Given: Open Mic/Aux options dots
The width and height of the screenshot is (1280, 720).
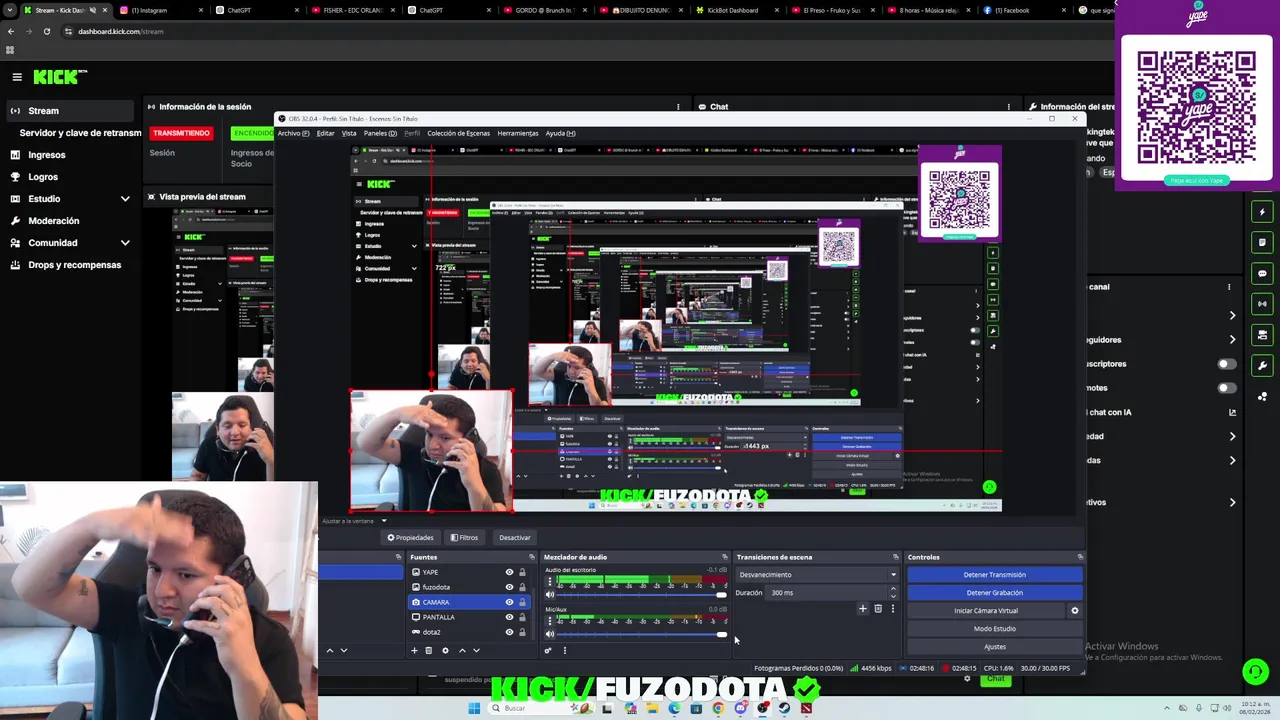Looking at the screenshot, I should tap(549, 620).
